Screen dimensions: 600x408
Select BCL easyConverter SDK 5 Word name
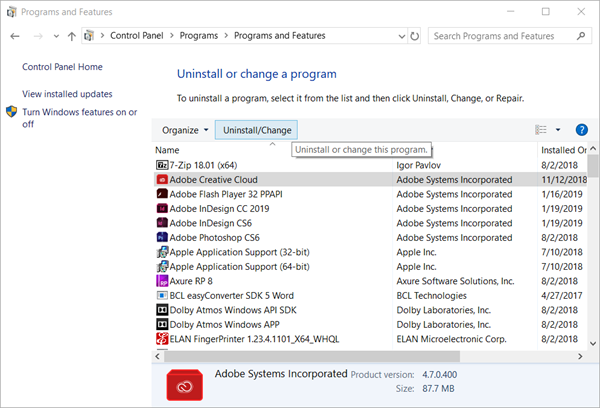(232, 296)
